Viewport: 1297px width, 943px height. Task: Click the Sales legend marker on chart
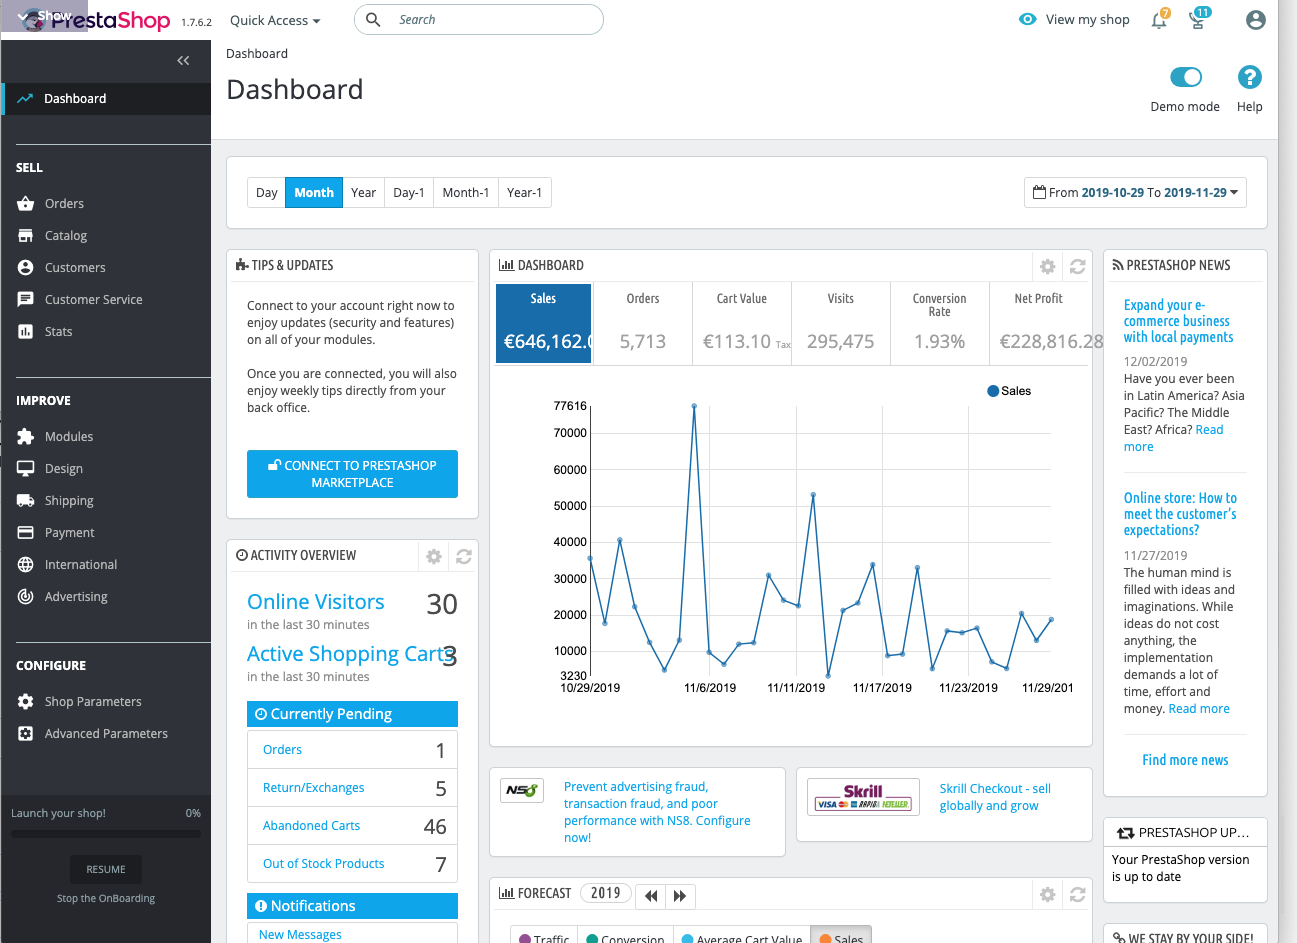click(x=993, y=391)
